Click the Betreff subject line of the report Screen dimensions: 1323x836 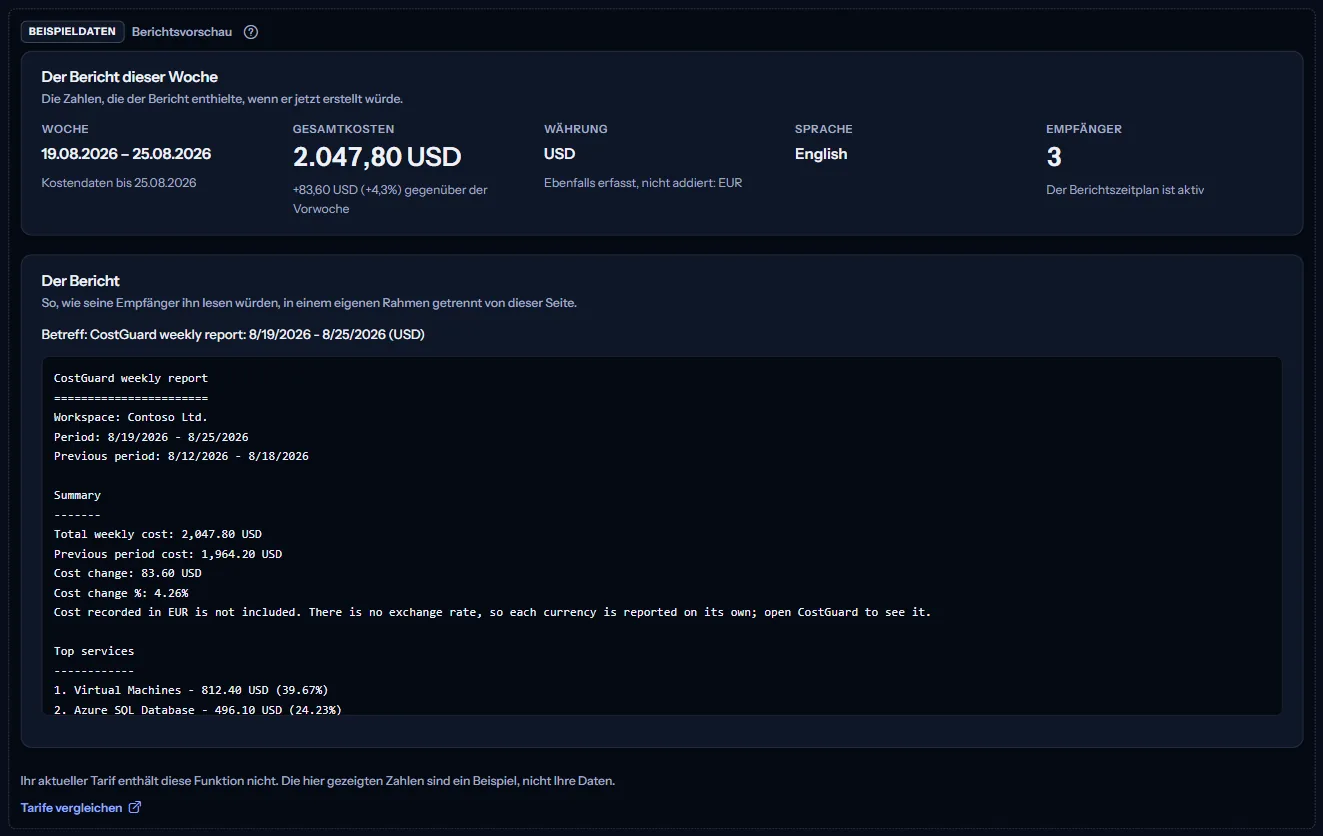233,335
